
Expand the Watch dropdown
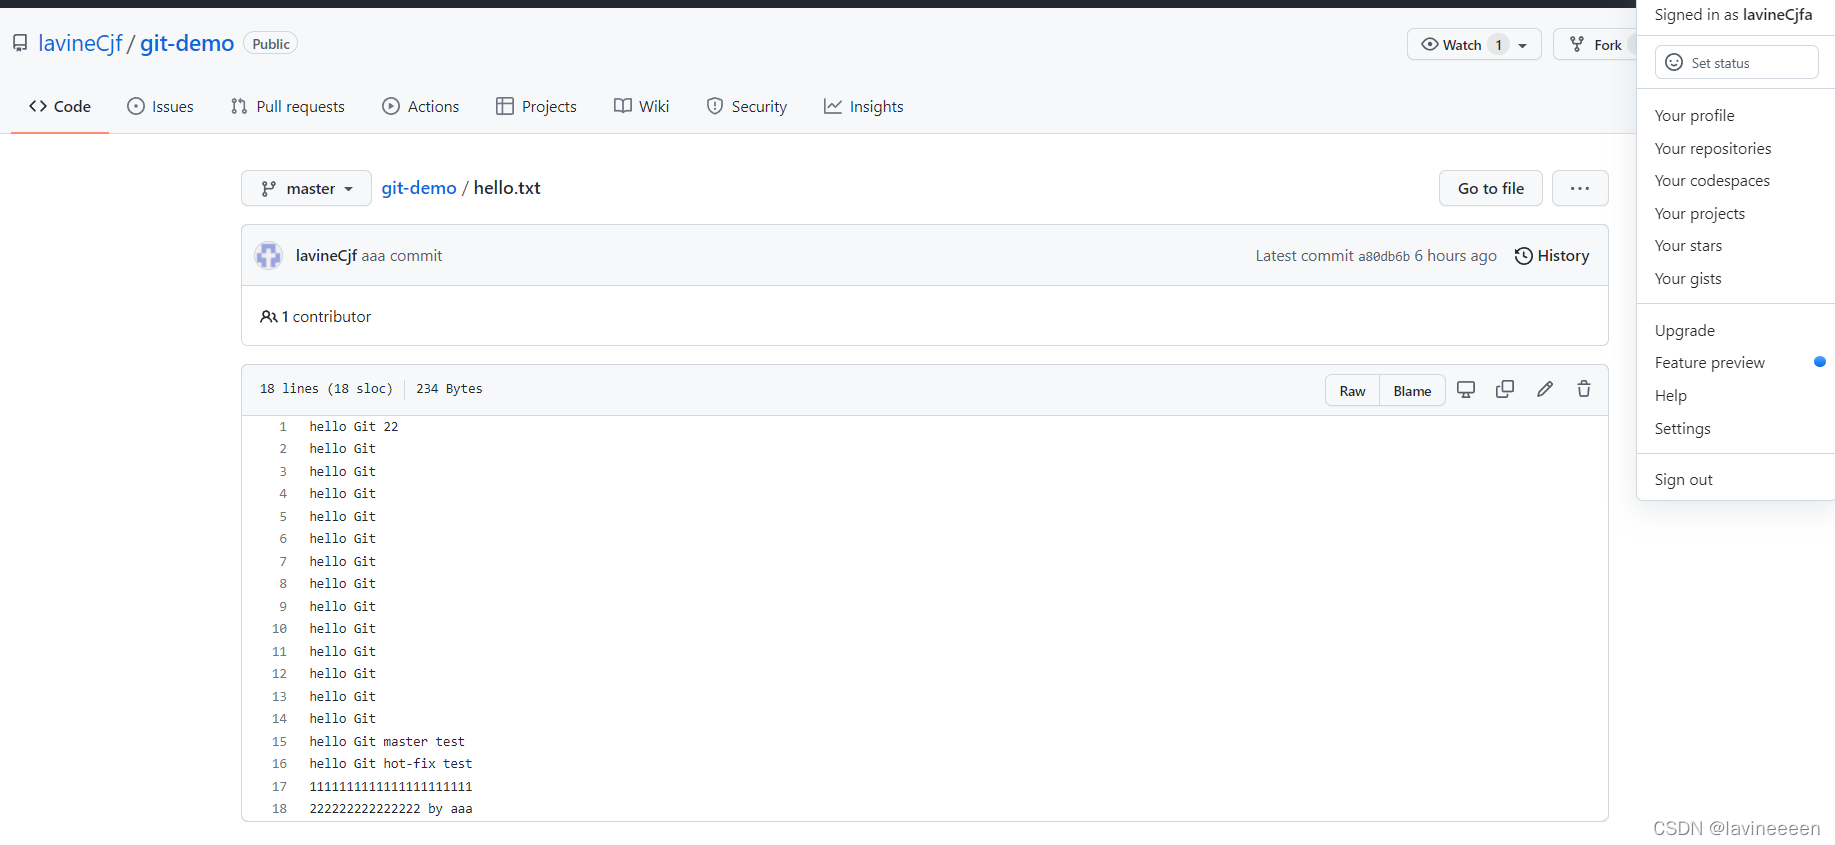1474,44
